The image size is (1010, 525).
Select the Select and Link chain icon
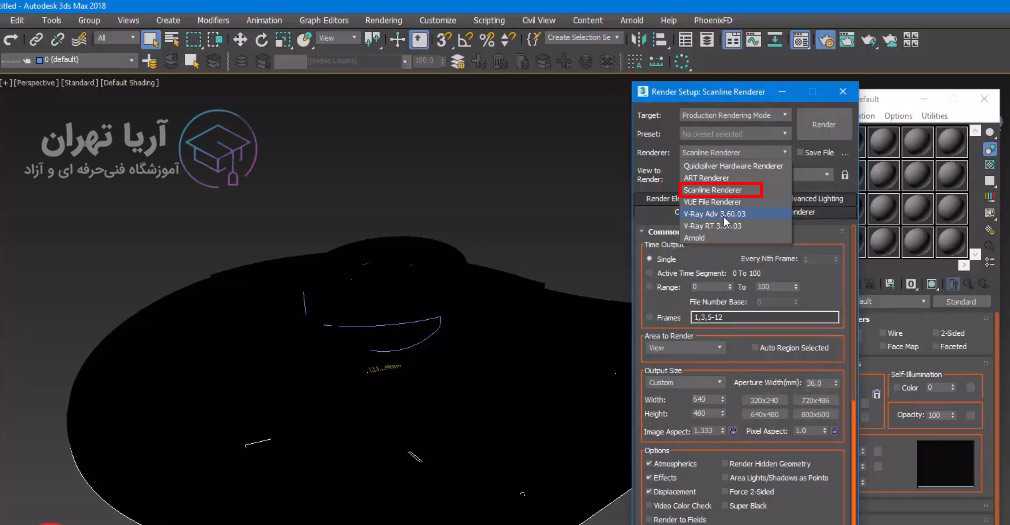pyautogui.click(x=36, y=40)
